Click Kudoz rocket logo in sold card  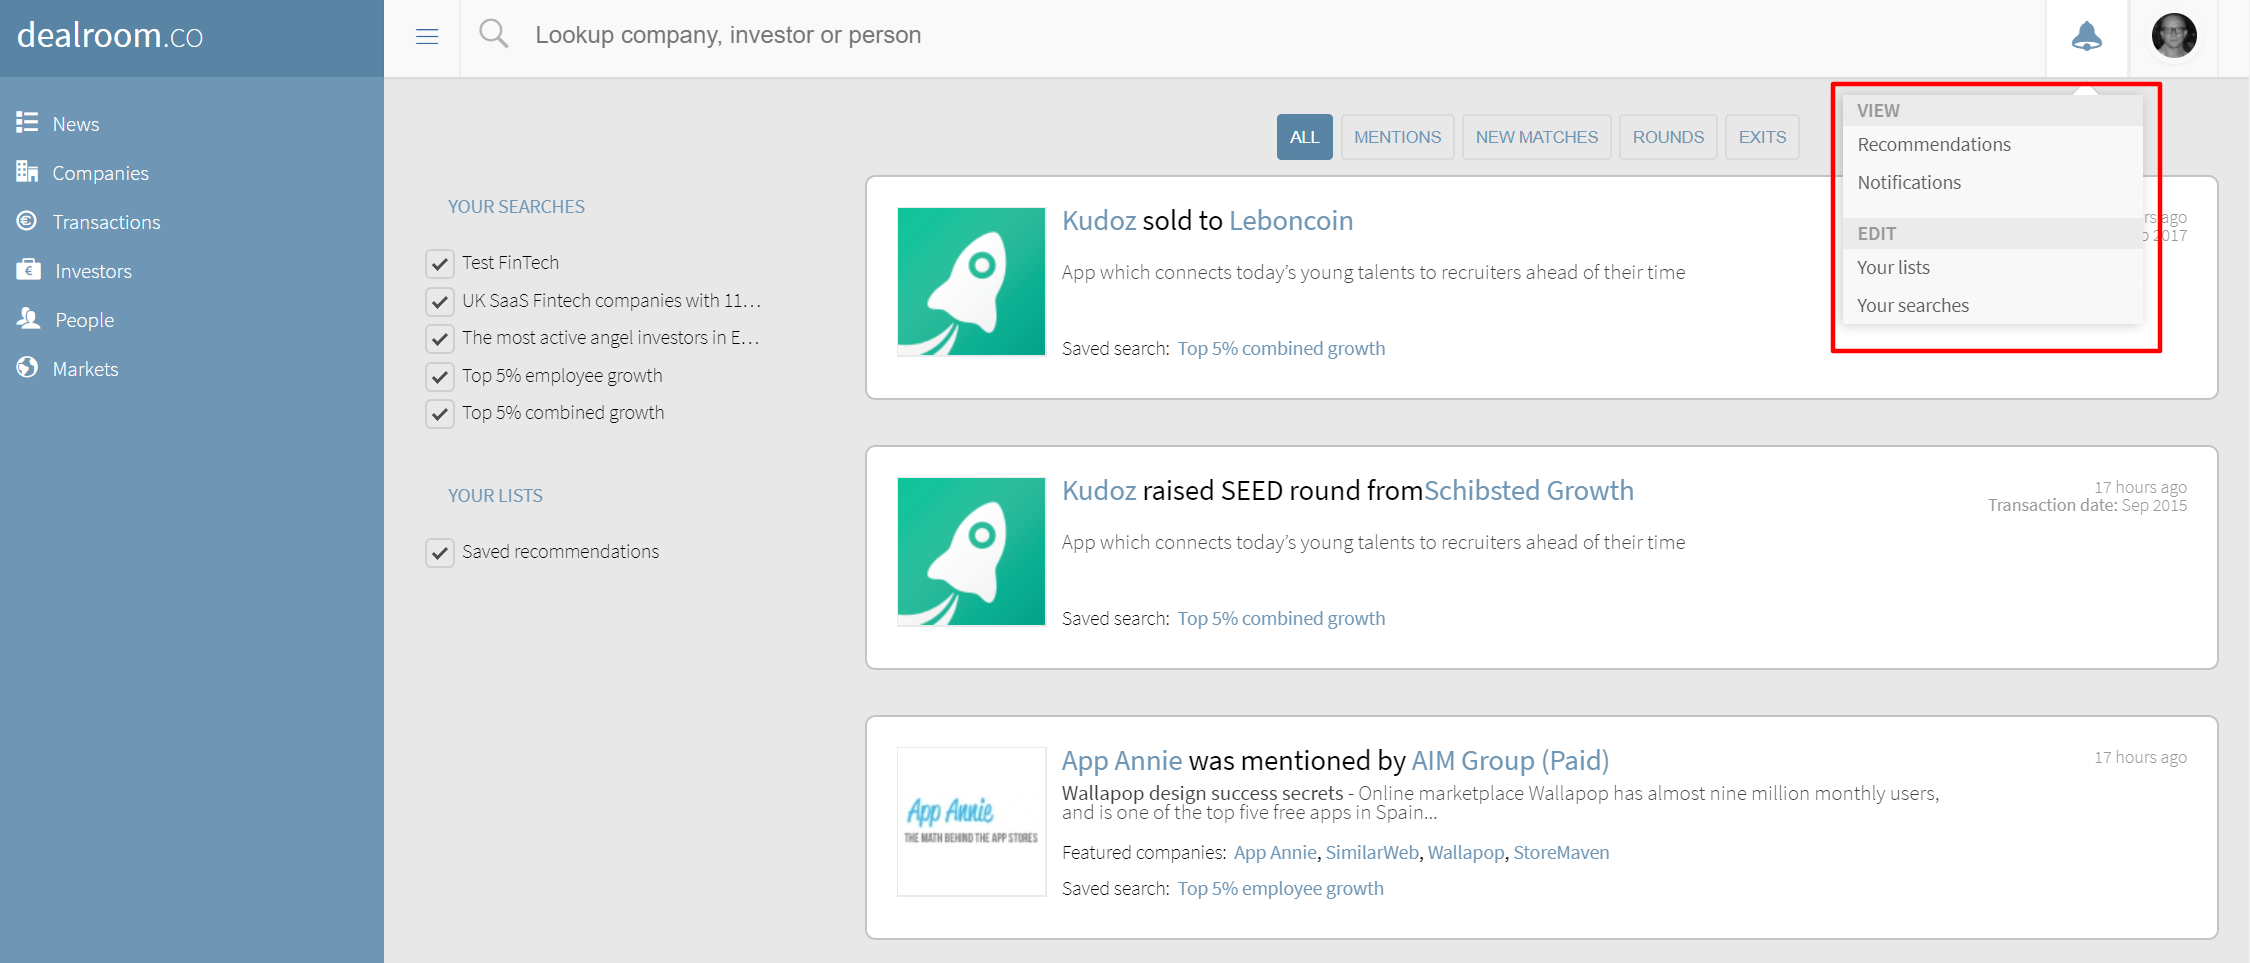tap(971, 282)
